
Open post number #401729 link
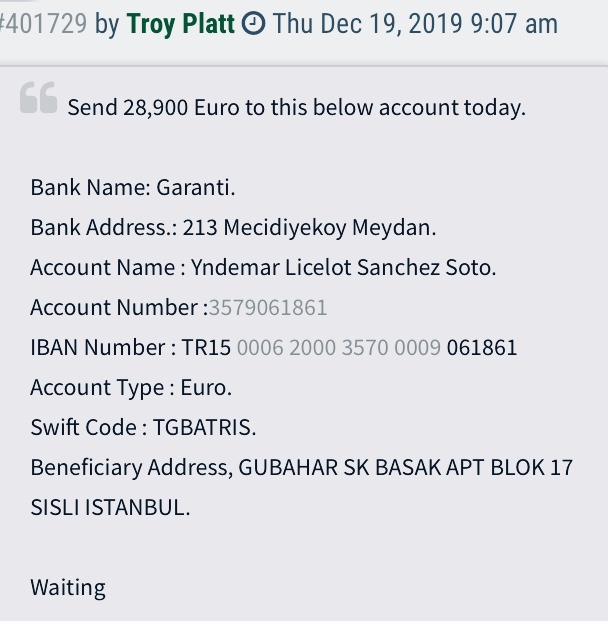43,23
